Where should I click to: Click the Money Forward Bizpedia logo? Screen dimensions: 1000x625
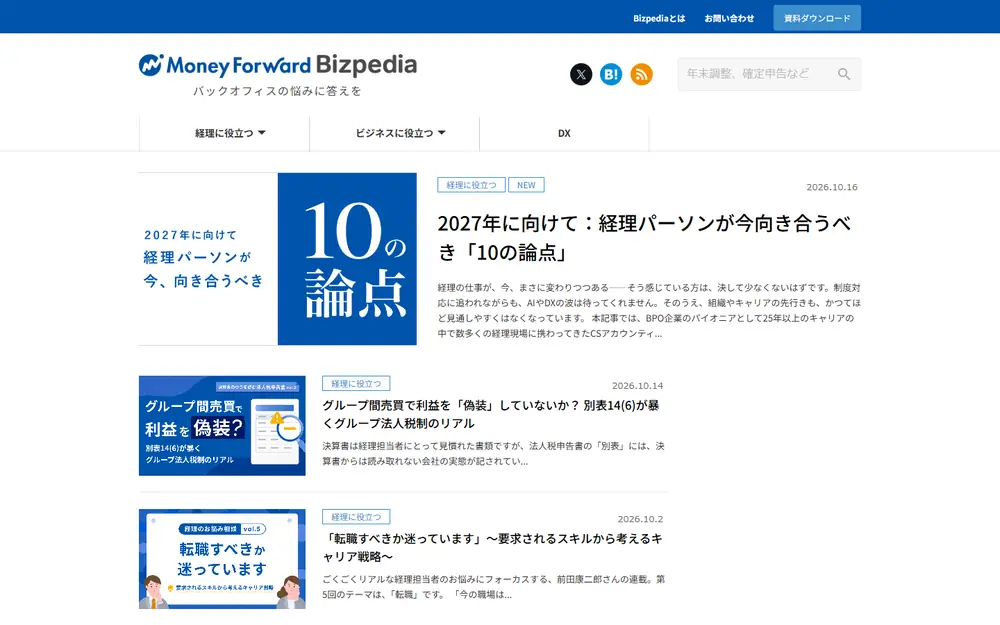point(278,65)
